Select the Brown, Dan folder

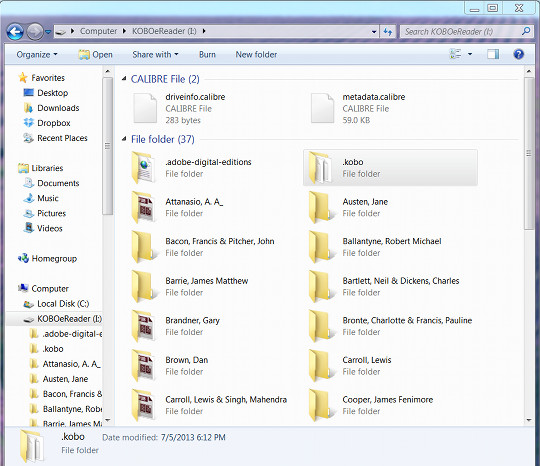click(186, 366)
